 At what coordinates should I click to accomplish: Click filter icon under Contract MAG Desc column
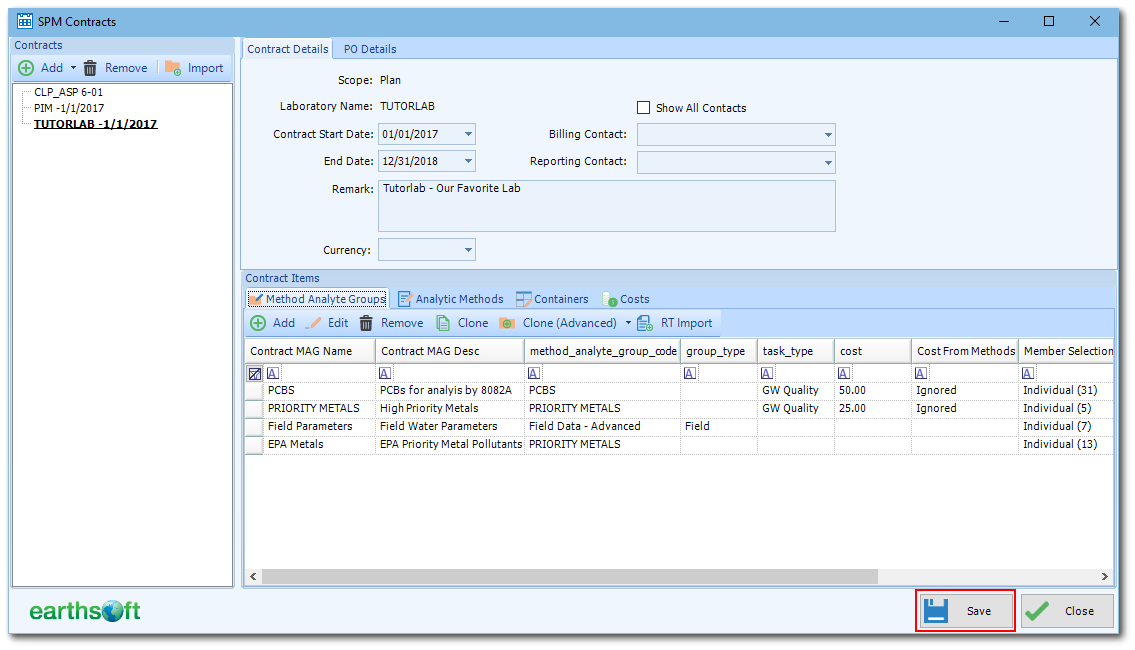(x=385, y=373)
